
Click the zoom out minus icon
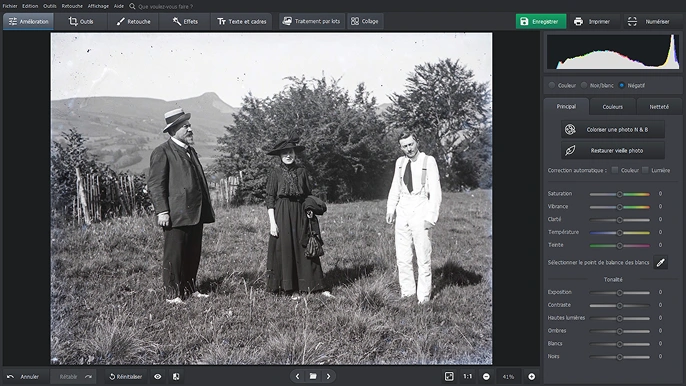486,376
